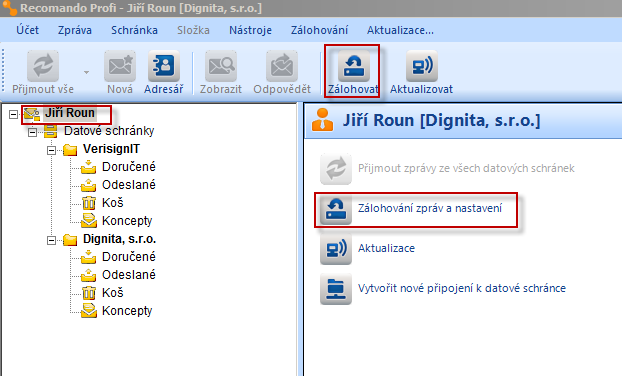Open the Schránka menu
This screenshot has height=376, width=622.
point(134,30)
